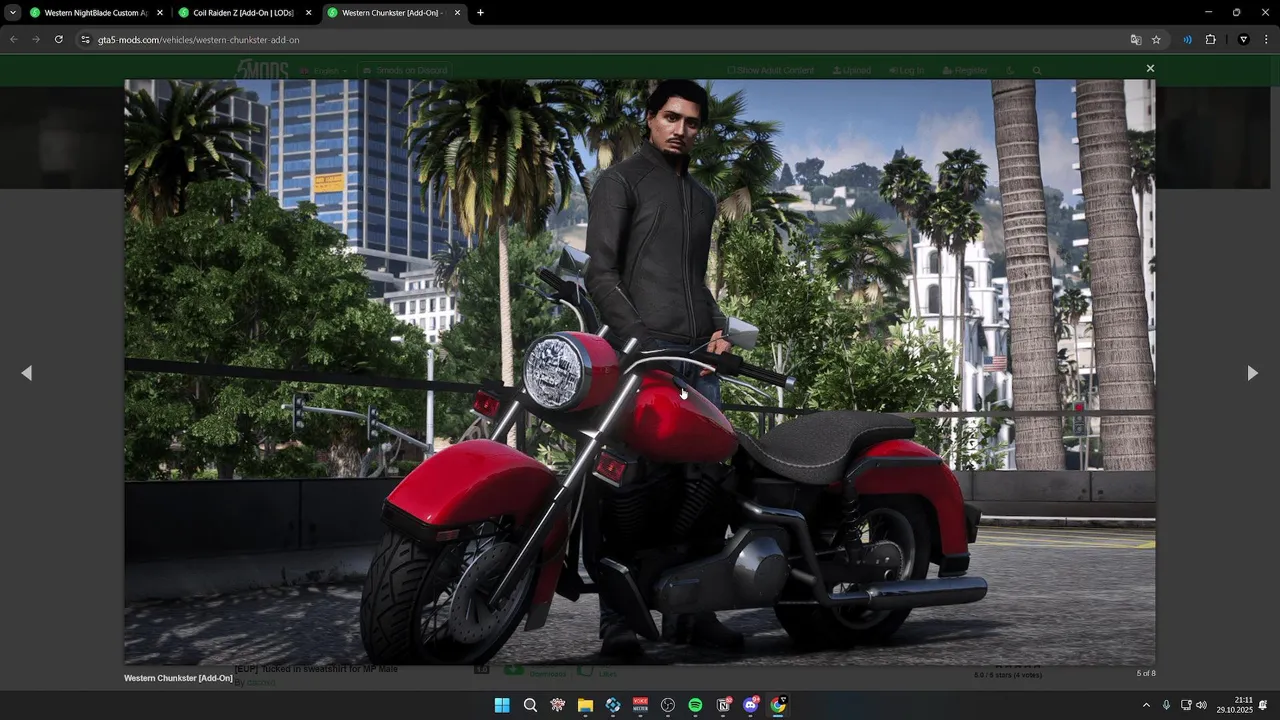Open the Extensions puzzle menu
This screenshot has height=720, width=1280.
tap(1210, 40)
